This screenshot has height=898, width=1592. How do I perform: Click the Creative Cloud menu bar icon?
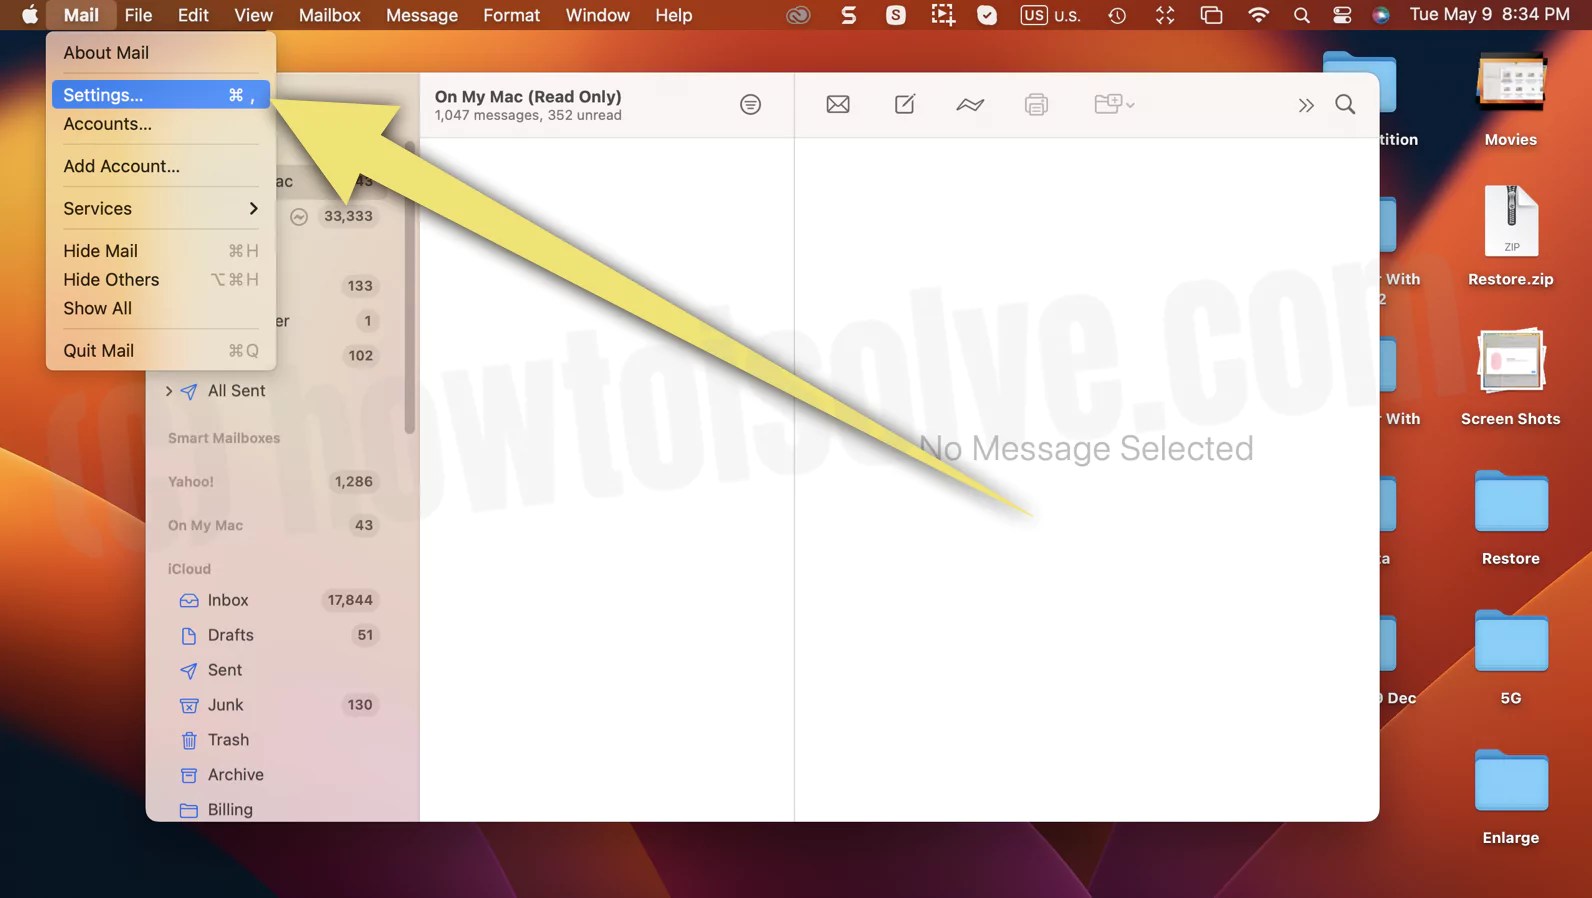[798, 15]
